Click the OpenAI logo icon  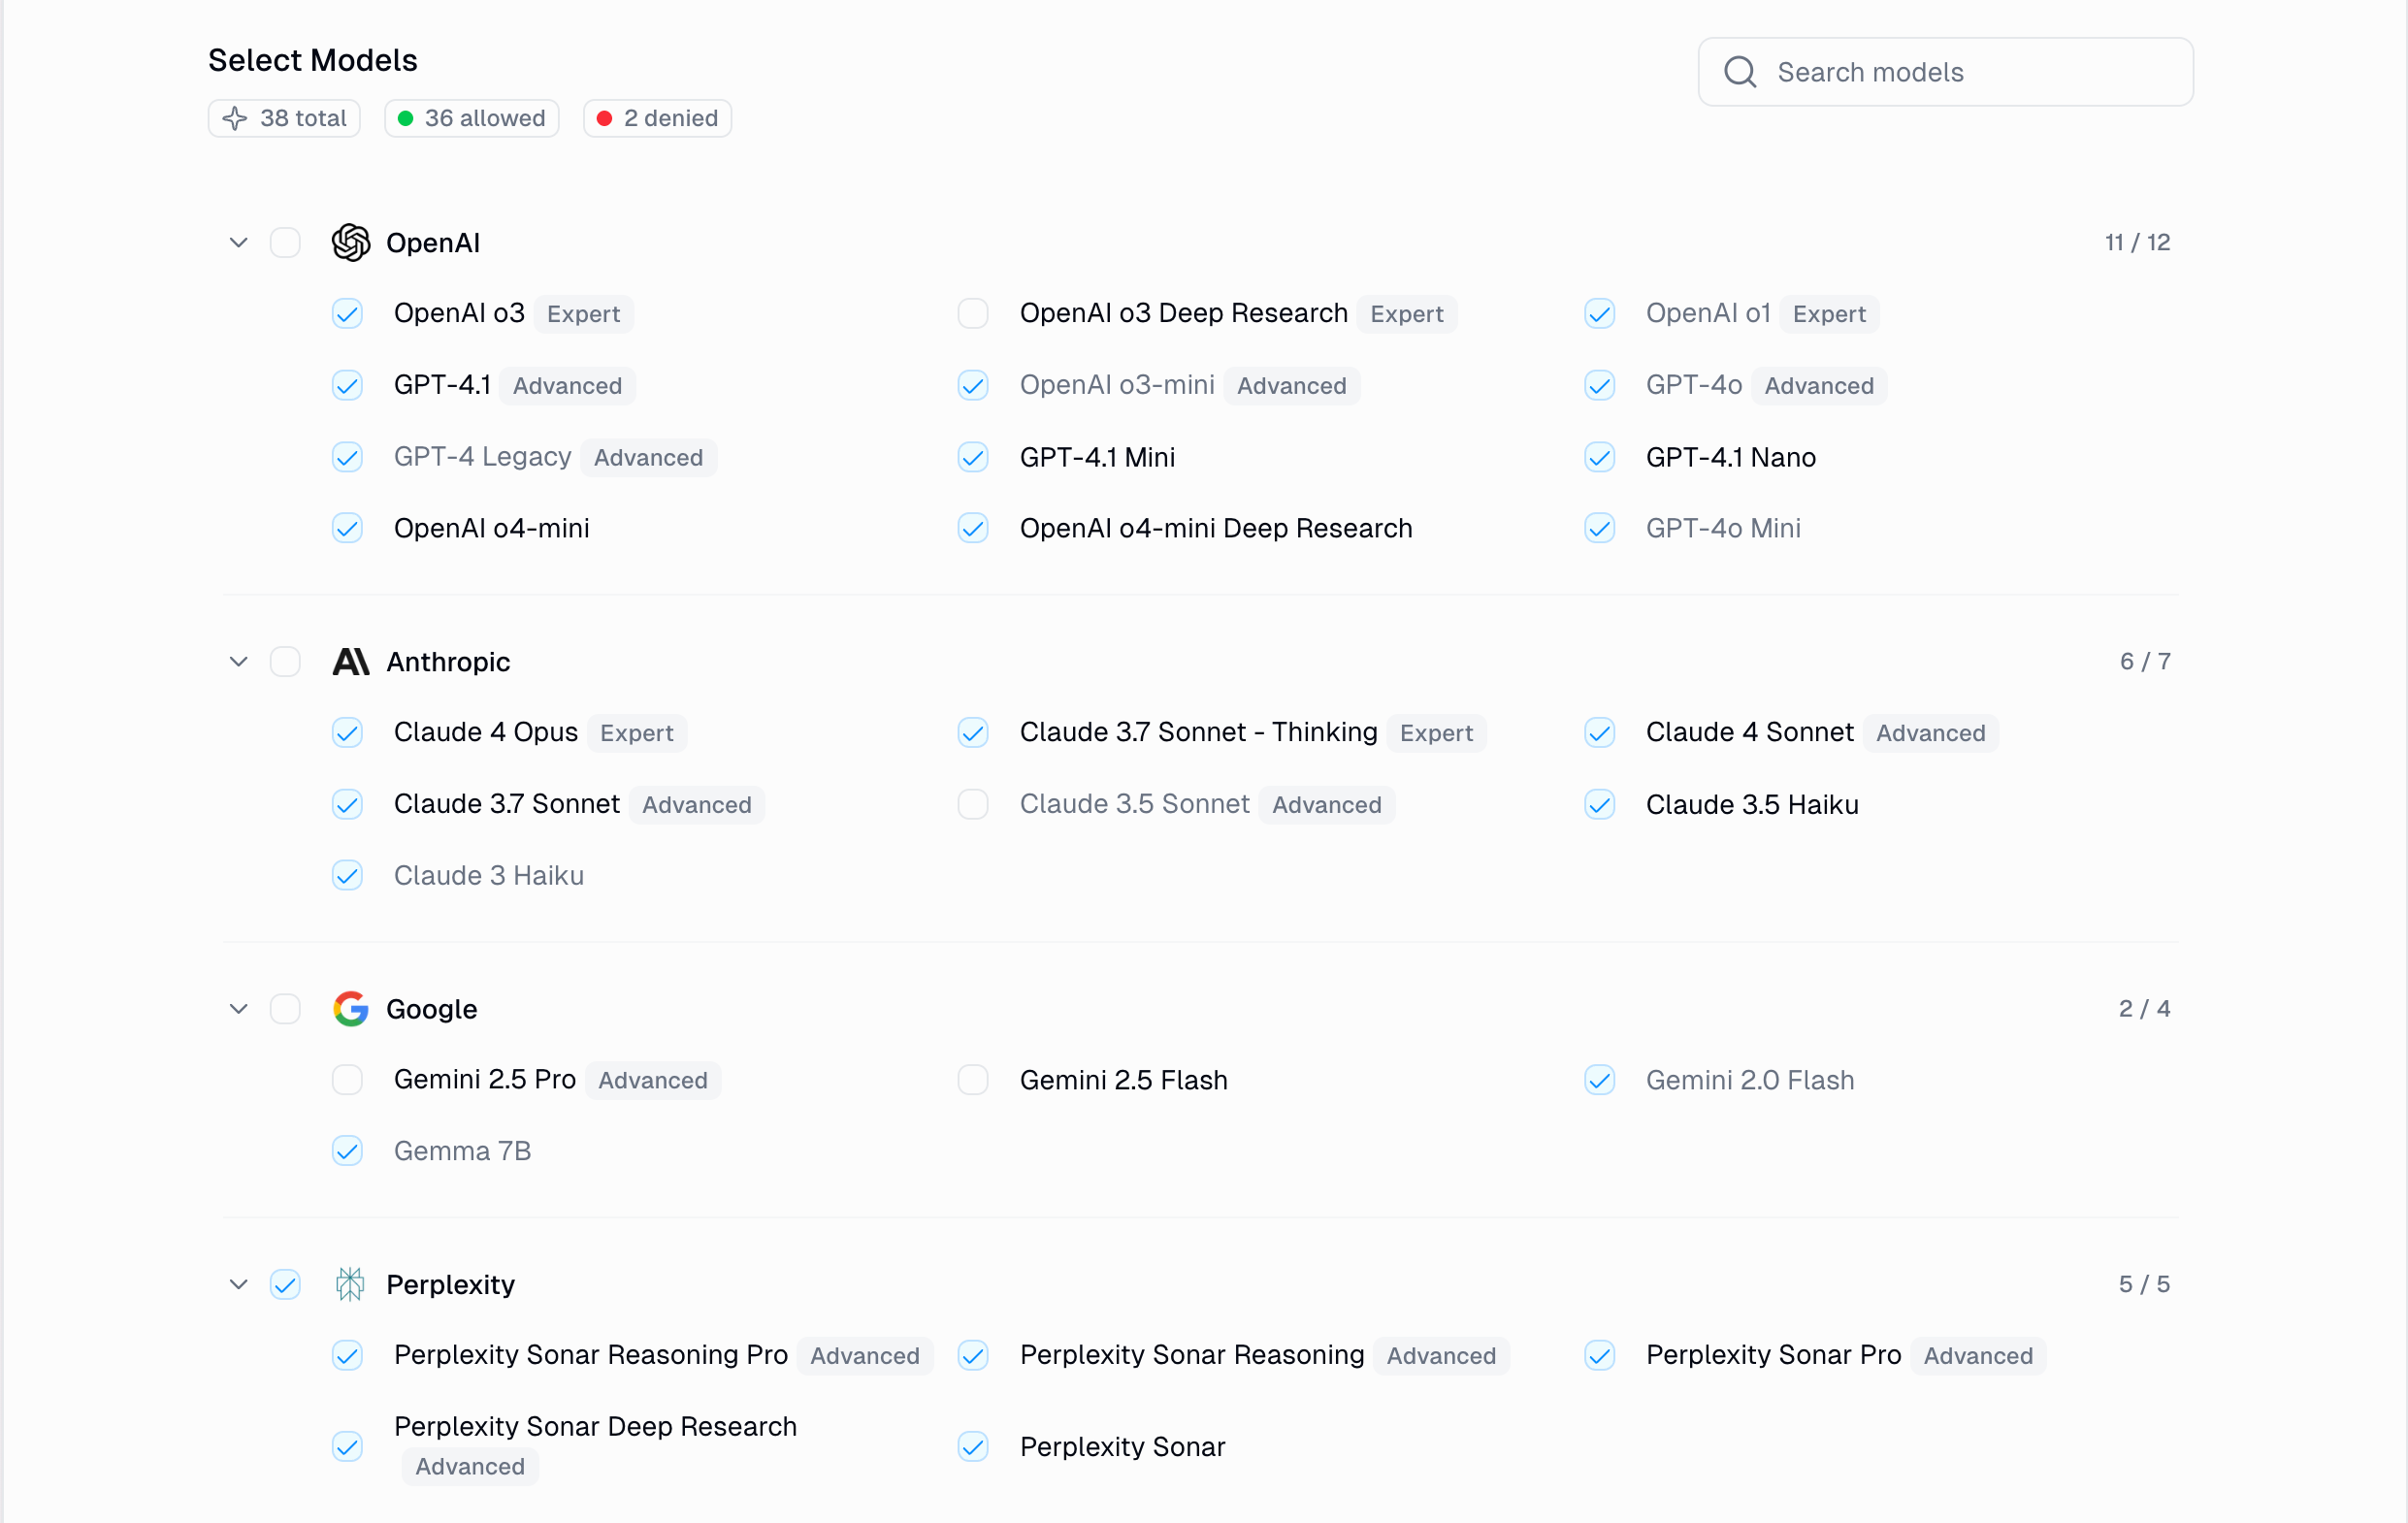[x=351, y=243]
